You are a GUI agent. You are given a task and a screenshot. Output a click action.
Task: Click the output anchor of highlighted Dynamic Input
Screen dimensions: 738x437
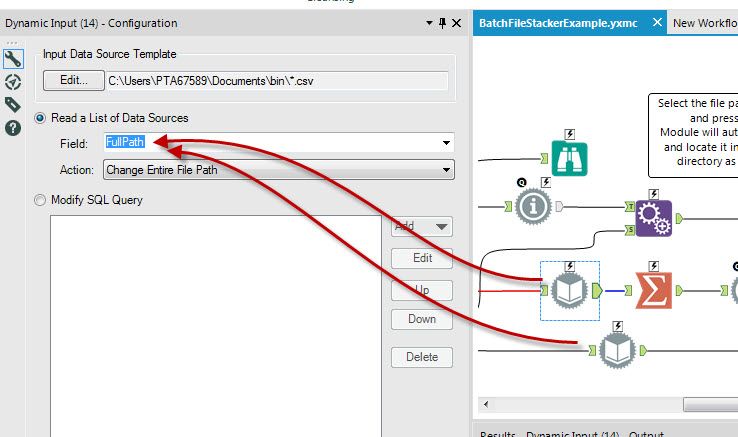pyautogui.click(x=597, y=291)
